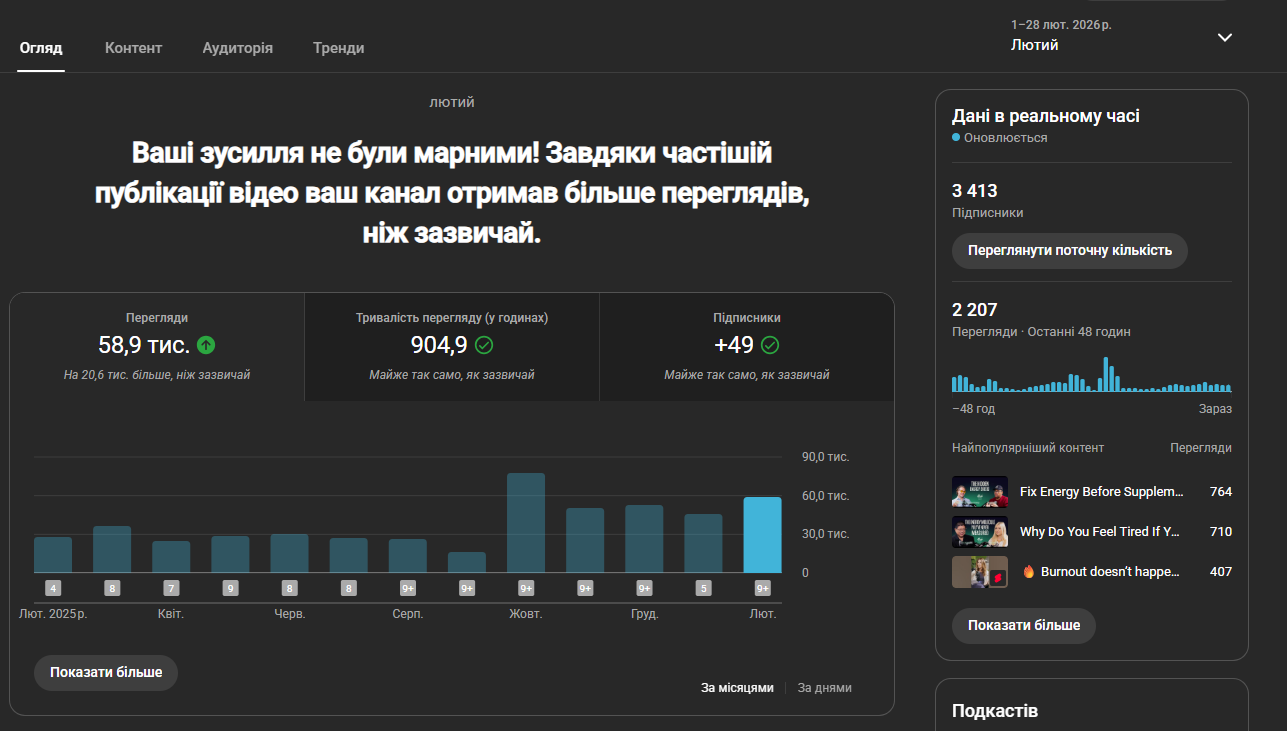This screenshot has width=1287, height=731.
Task: Click the 60,0 тис. axis label
Action: click(x=826, y=496)
